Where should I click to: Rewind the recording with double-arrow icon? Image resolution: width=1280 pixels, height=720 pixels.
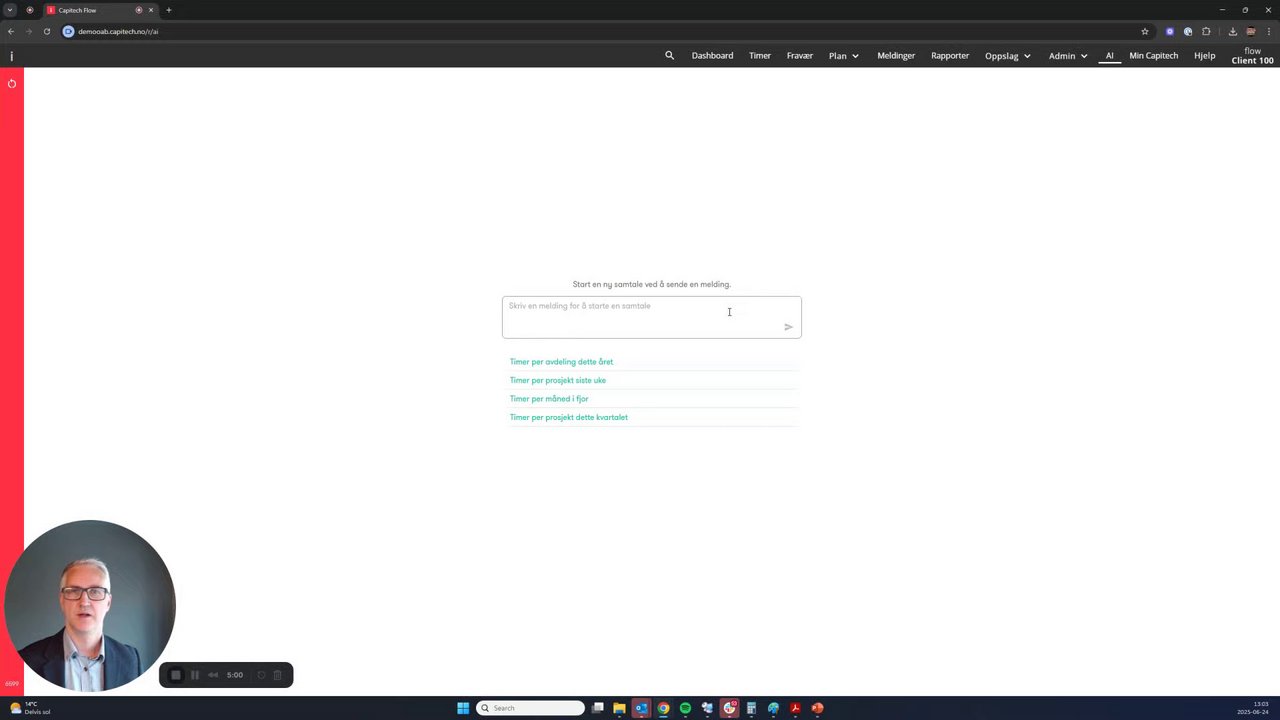point(213,675)
